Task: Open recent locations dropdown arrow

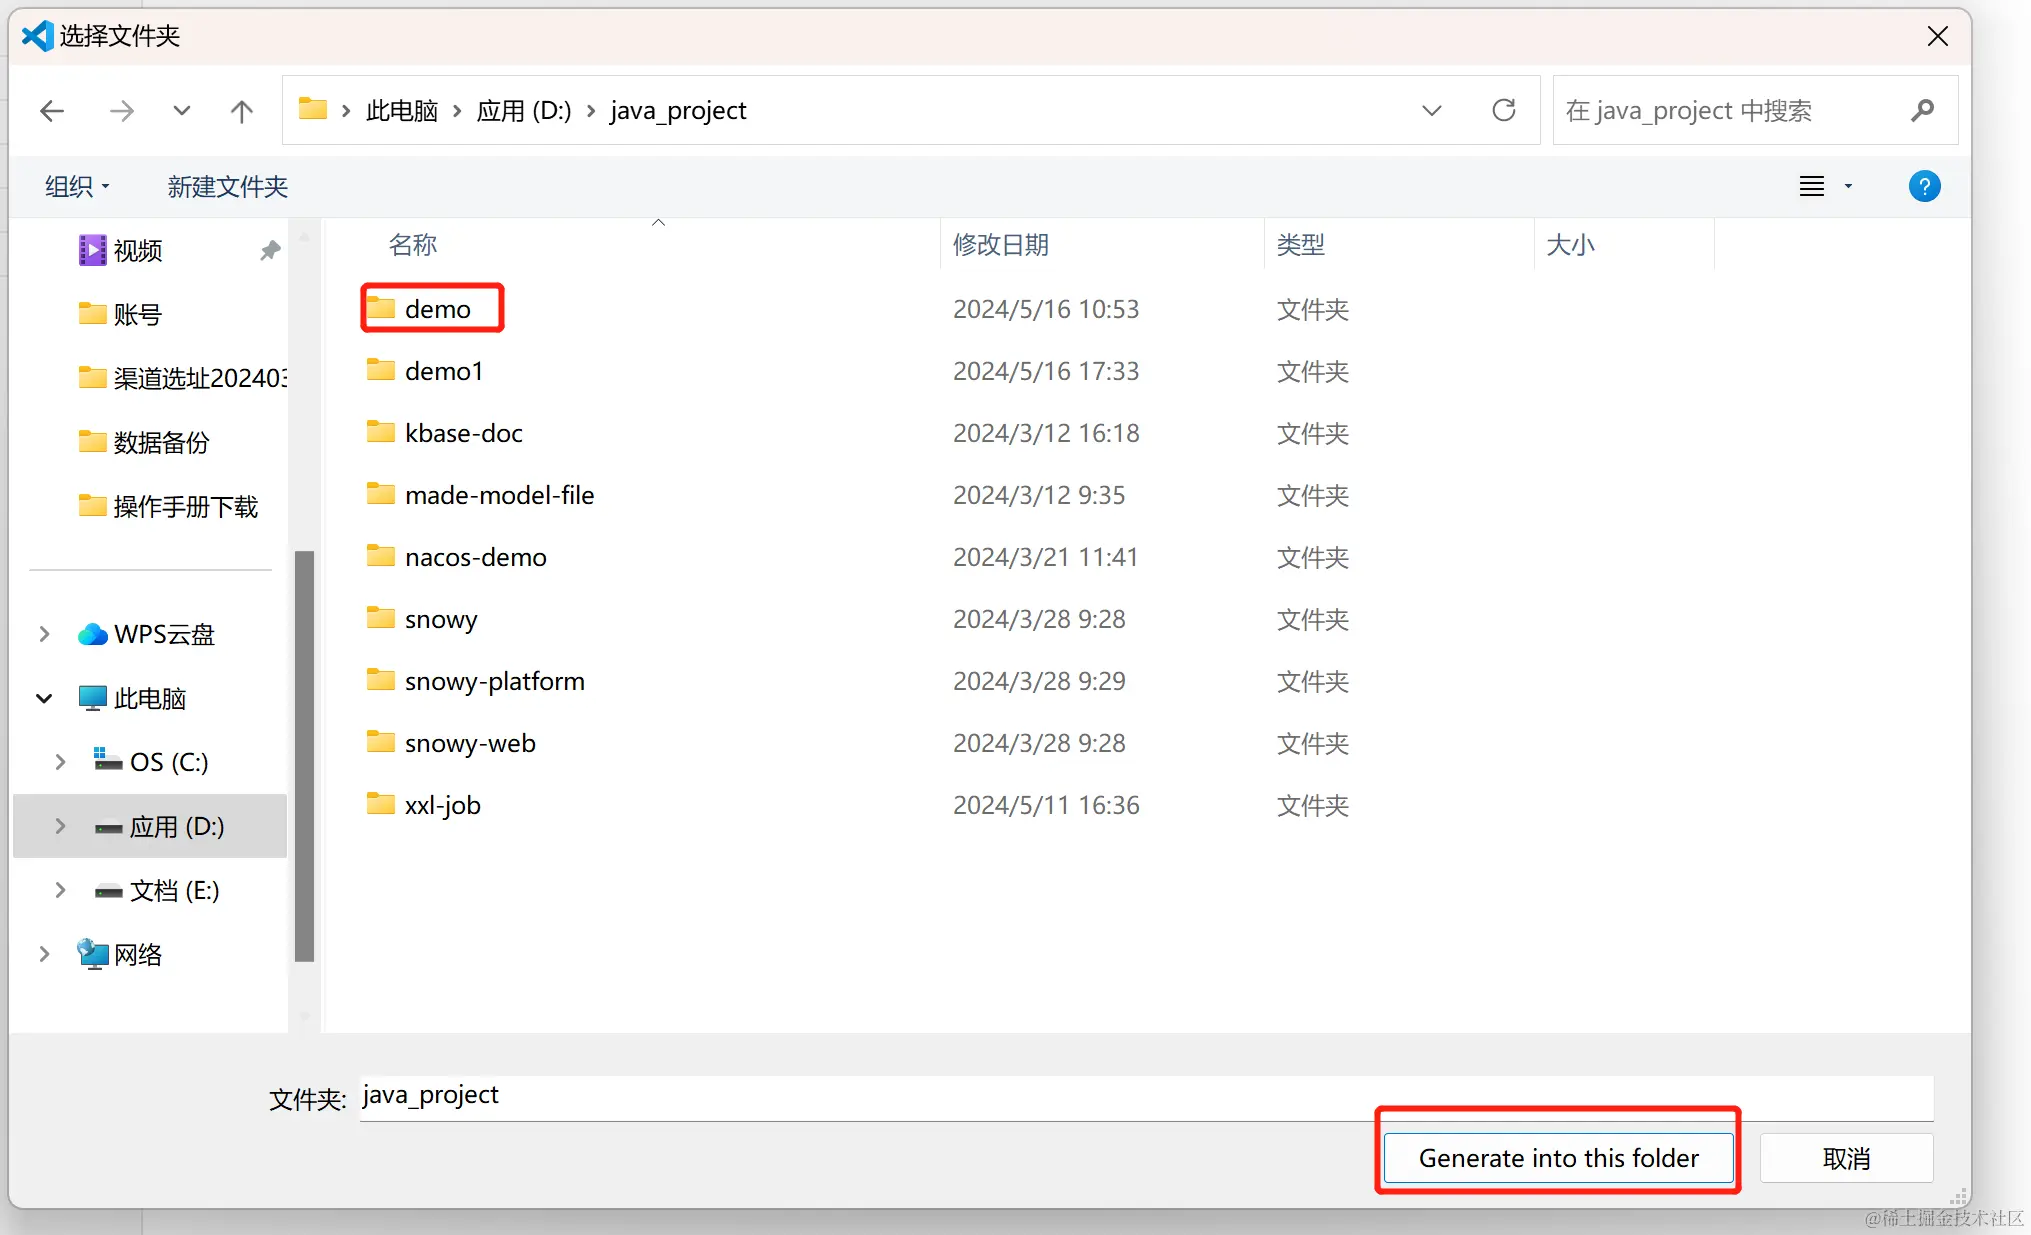Action: (x=181, y=111)
